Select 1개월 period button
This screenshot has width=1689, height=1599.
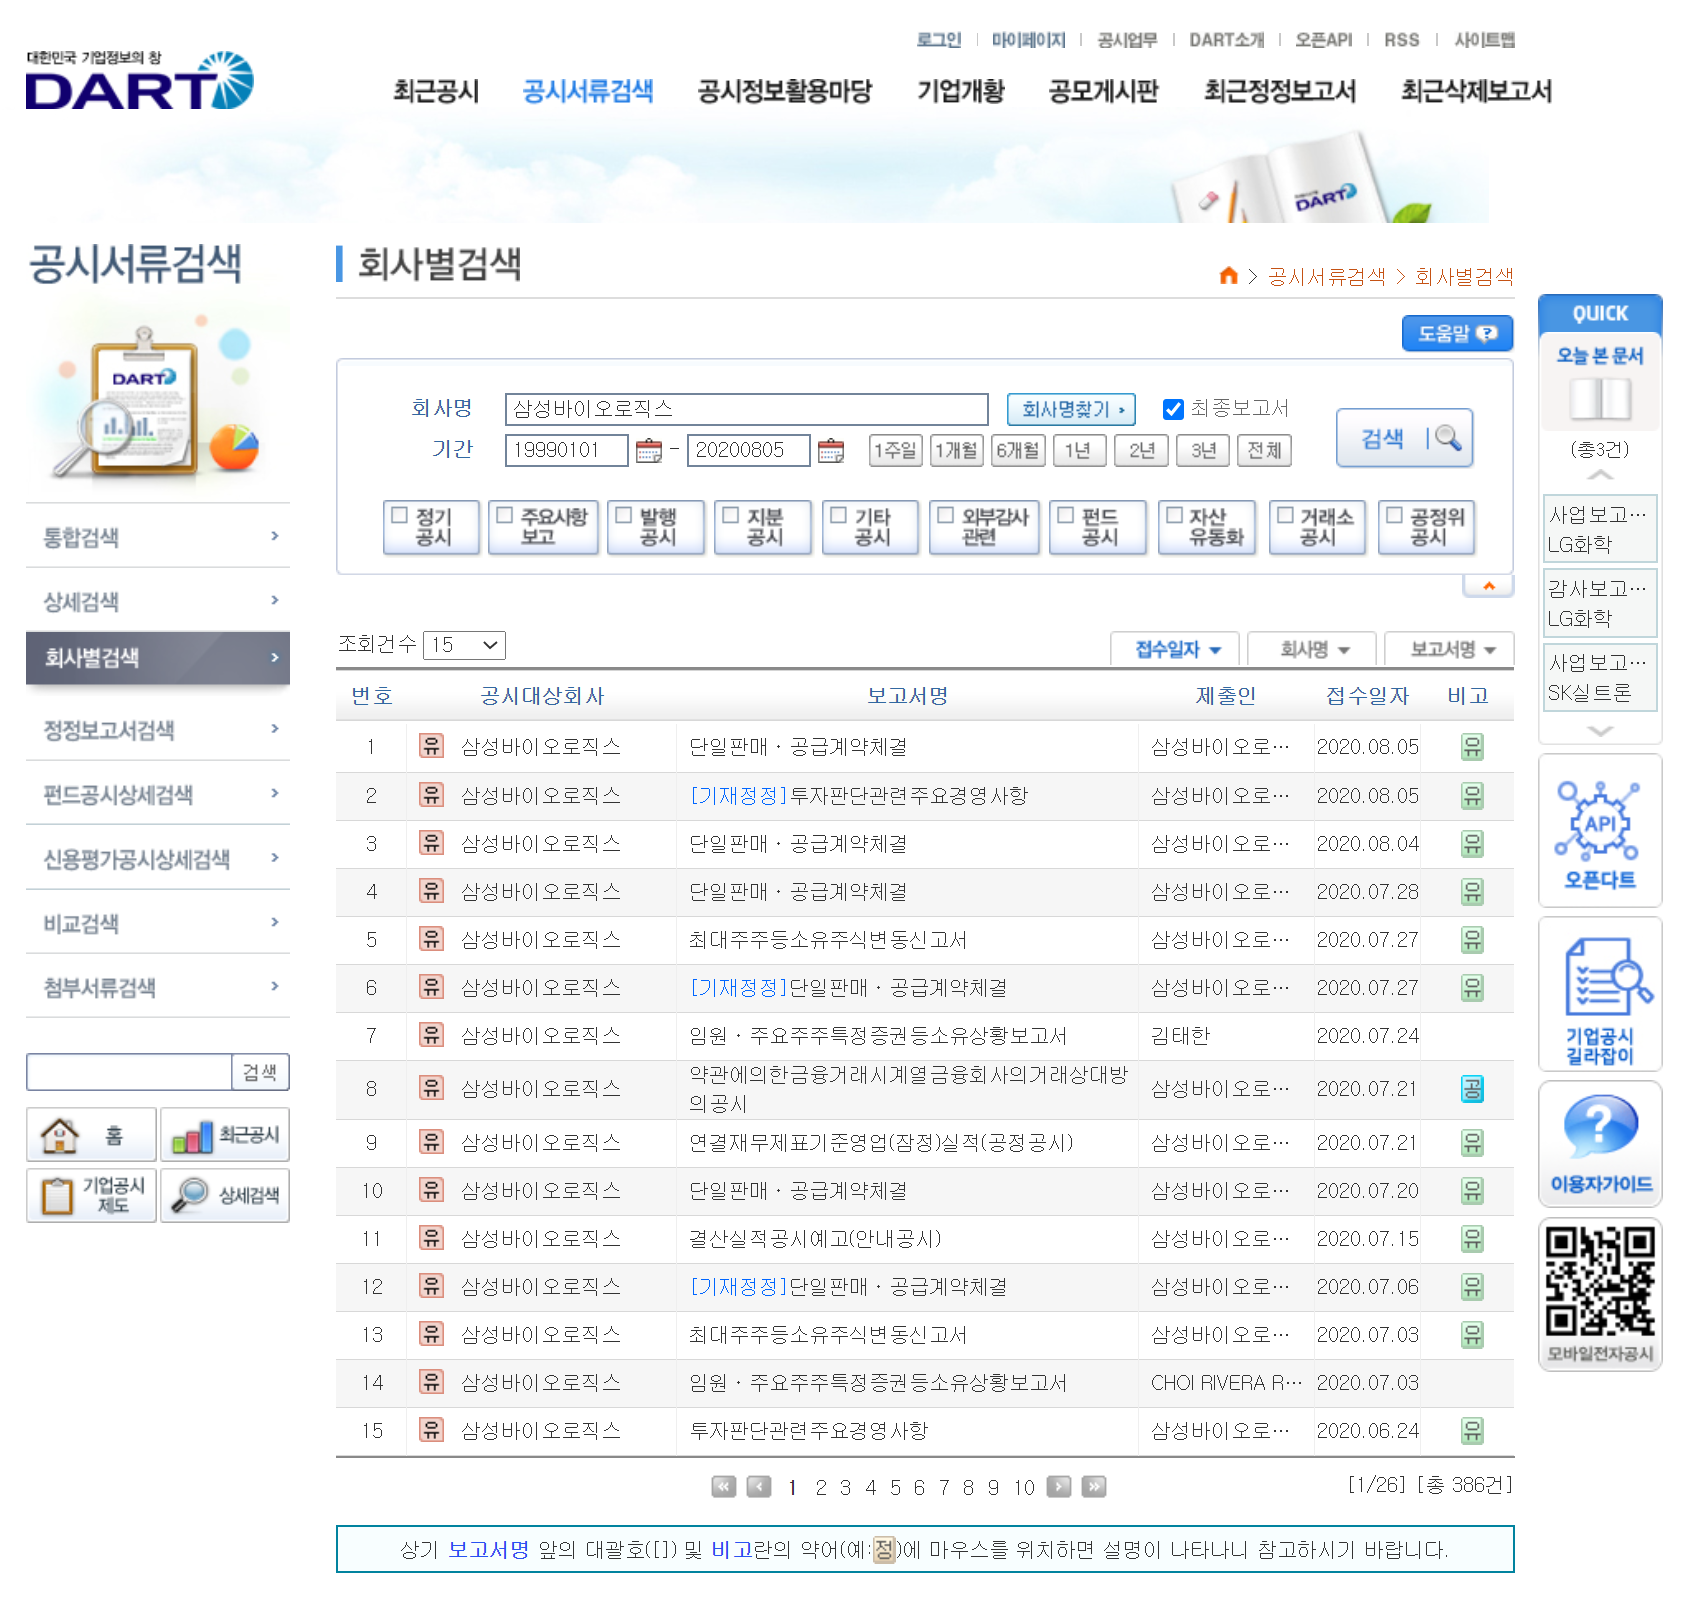pos(957,450)
